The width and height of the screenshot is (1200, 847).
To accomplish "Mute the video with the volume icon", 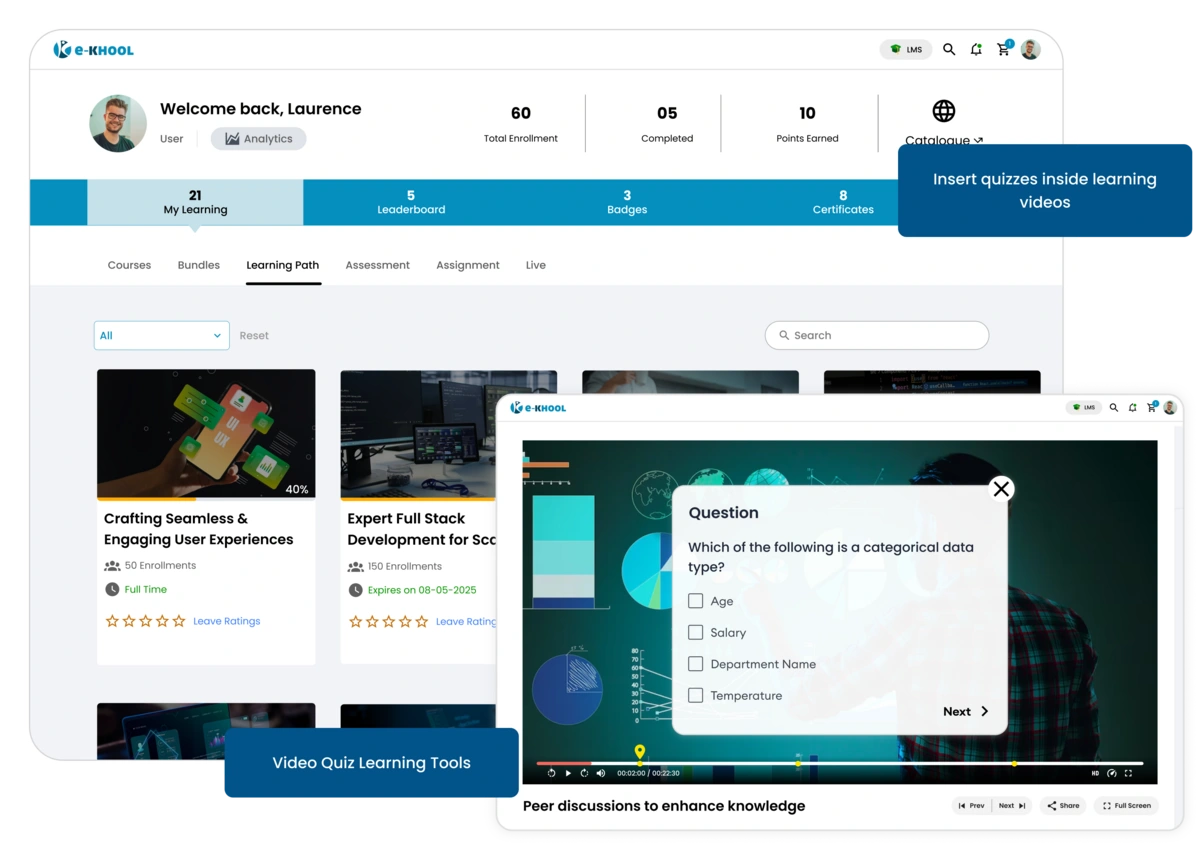I will pyautogui.click(x=600, y=773).
